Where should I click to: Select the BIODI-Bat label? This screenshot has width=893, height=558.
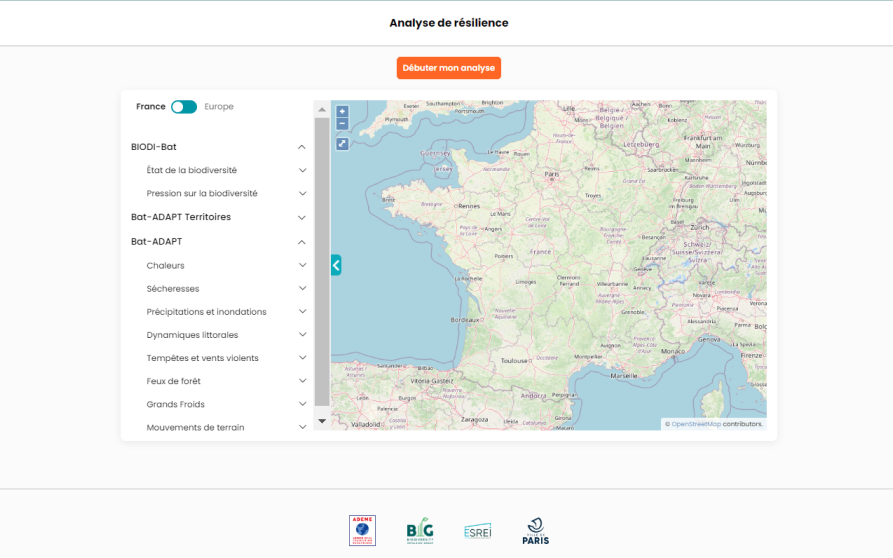154,147
